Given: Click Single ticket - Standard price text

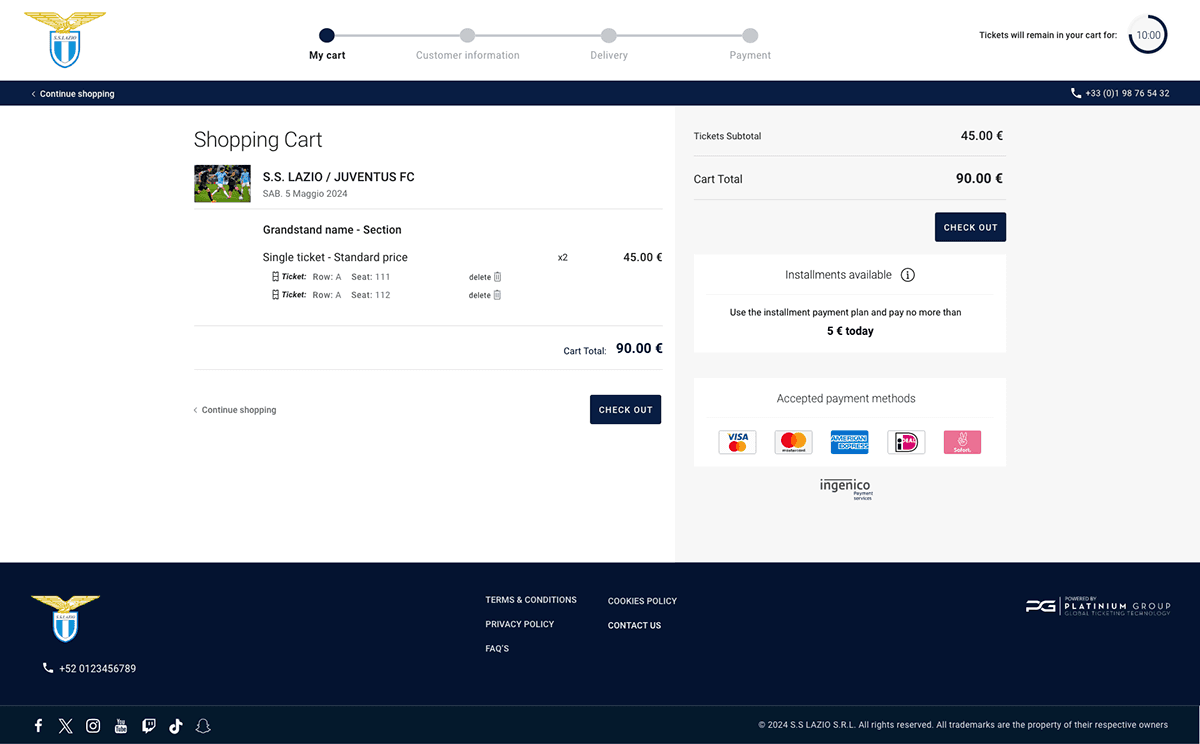Looking at the screenshot, I should tap(335, 257).
